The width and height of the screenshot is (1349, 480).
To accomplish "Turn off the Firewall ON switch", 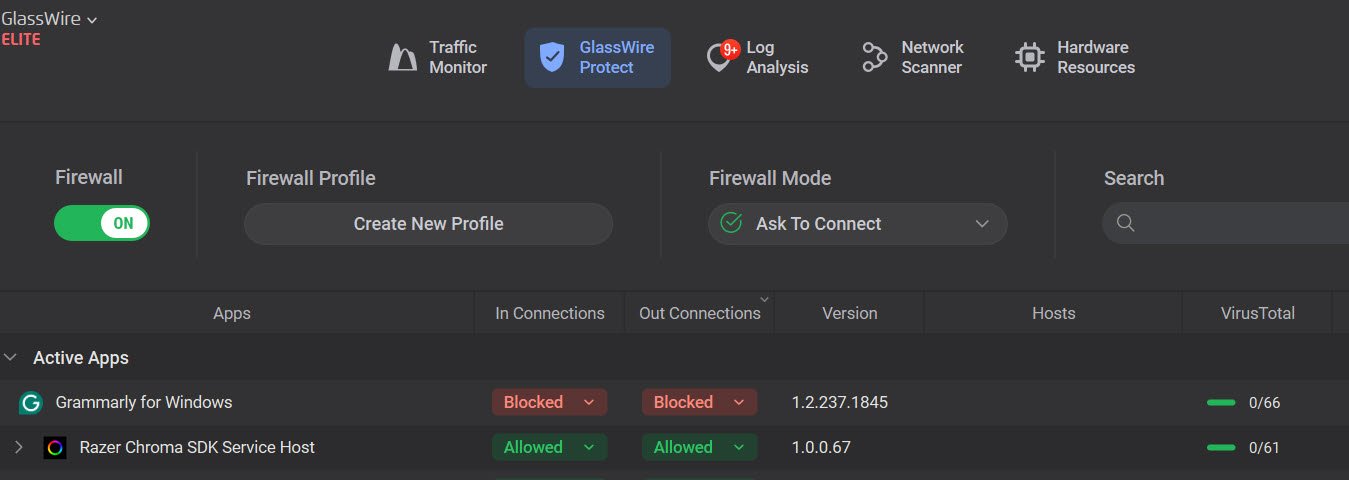I will pos(102,223).
